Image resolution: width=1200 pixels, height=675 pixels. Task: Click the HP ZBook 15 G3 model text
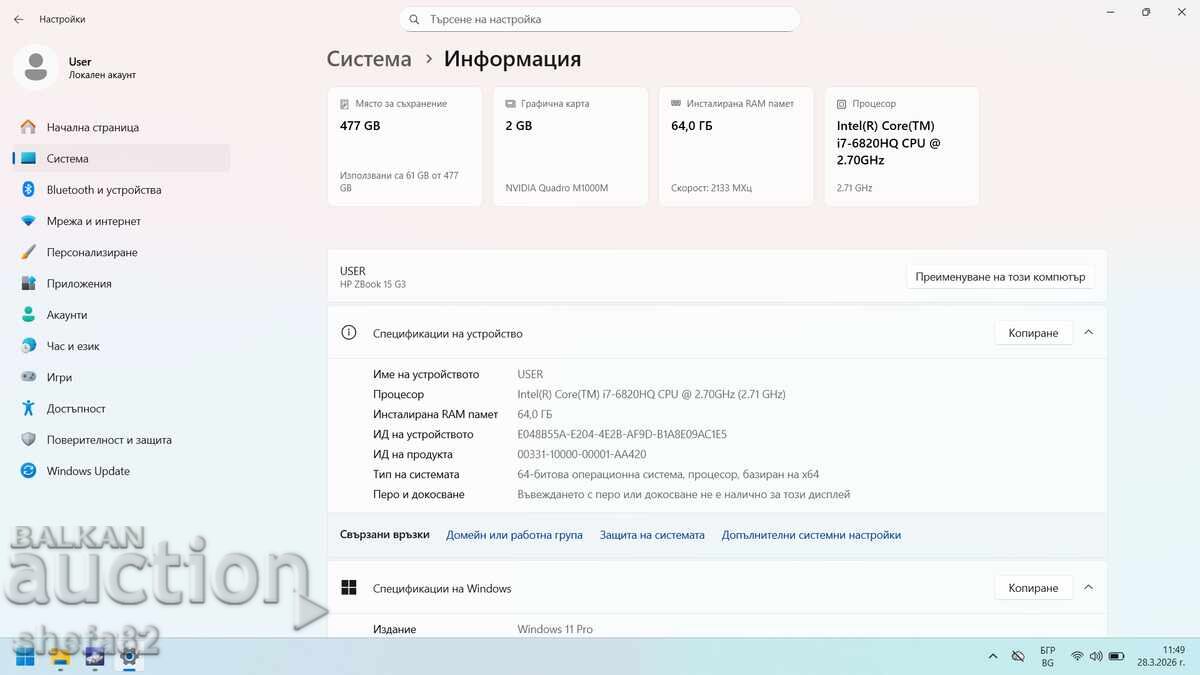click(373, 284)
